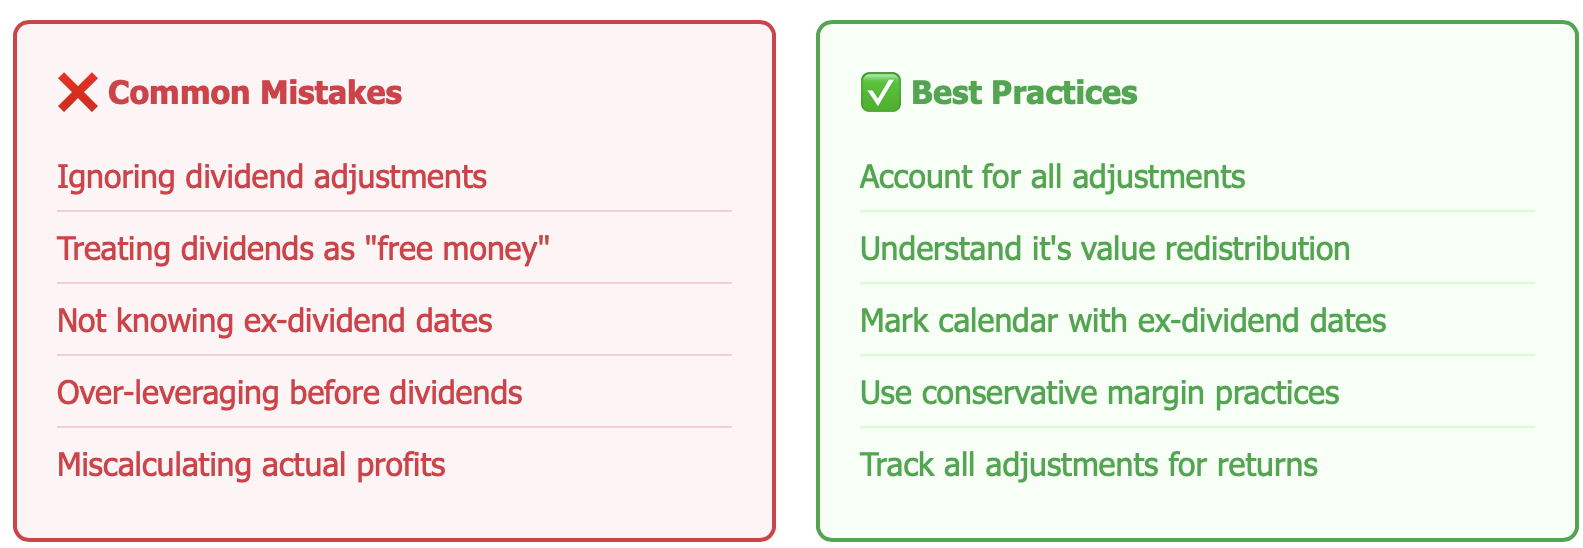The width and height of the screenshot is (1583, 548).
Task: Click the red X cross icon
Action: coord(77,93)
